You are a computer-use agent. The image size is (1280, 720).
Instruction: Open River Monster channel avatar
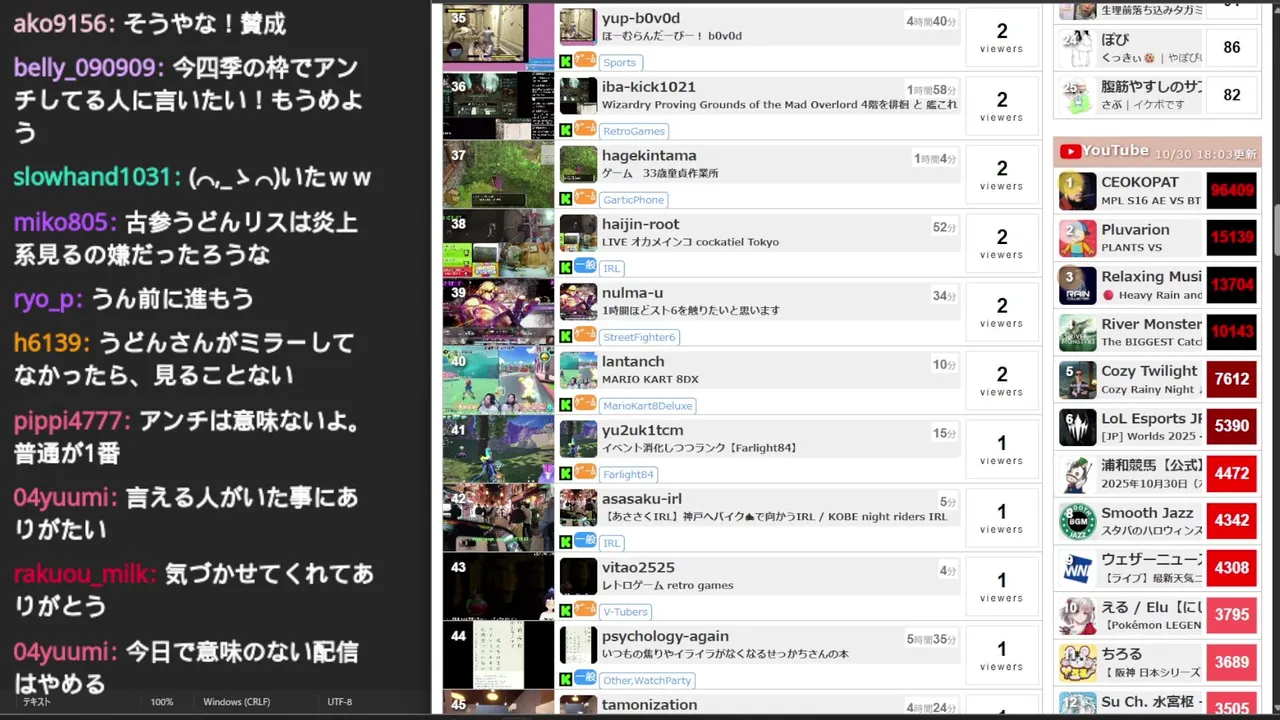[1077, 332]
